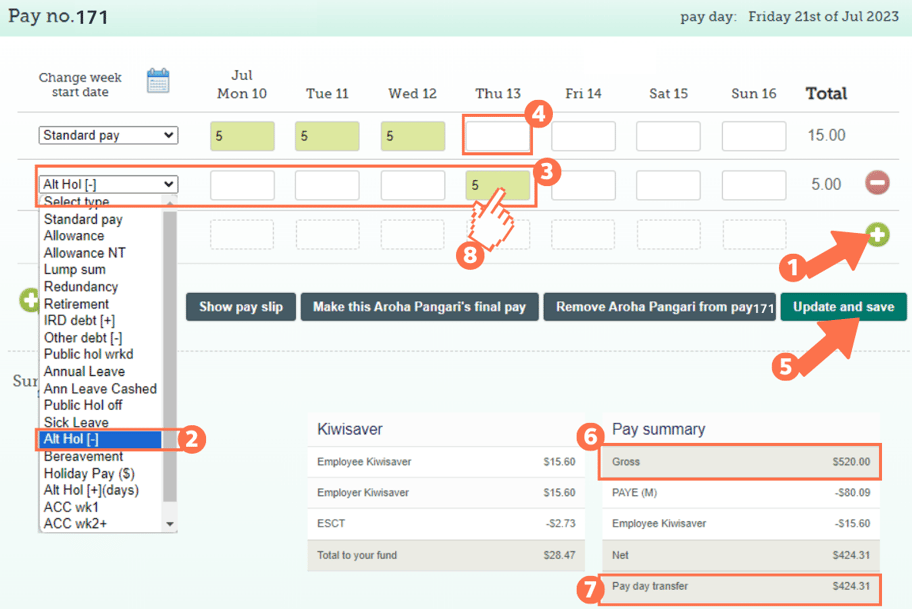This screenshot has height=609, width=912.
Task: Click the empty Thu 13 standard pay field
Action: [x=497, y=134]
